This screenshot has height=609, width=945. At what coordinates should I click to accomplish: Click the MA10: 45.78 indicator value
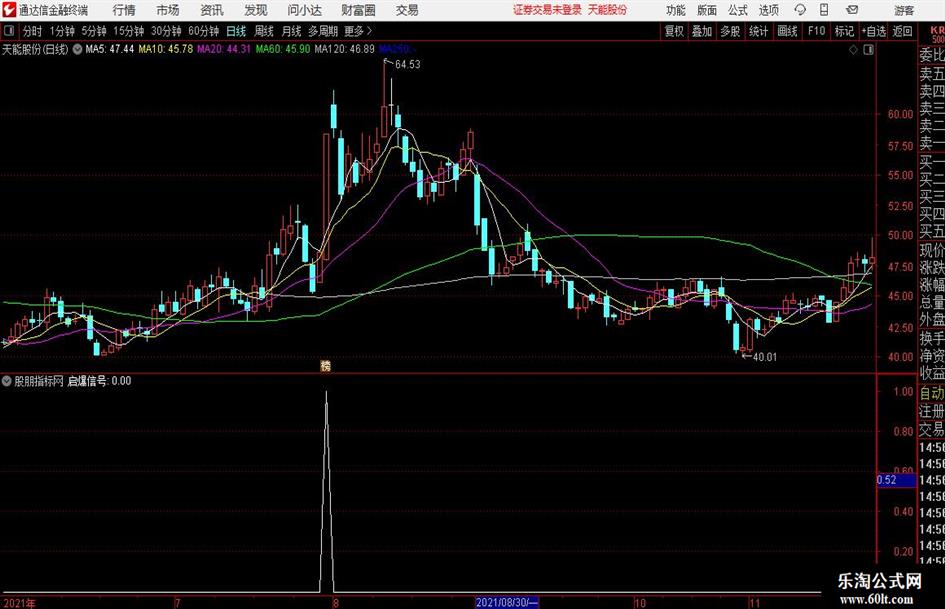(166, 49)
